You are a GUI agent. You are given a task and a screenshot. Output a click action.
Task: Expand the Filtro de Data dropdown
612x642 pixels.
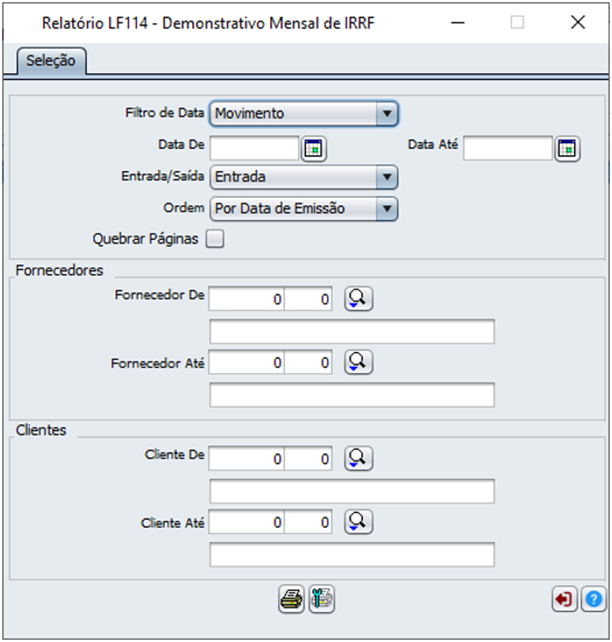(x=387, y=113)
